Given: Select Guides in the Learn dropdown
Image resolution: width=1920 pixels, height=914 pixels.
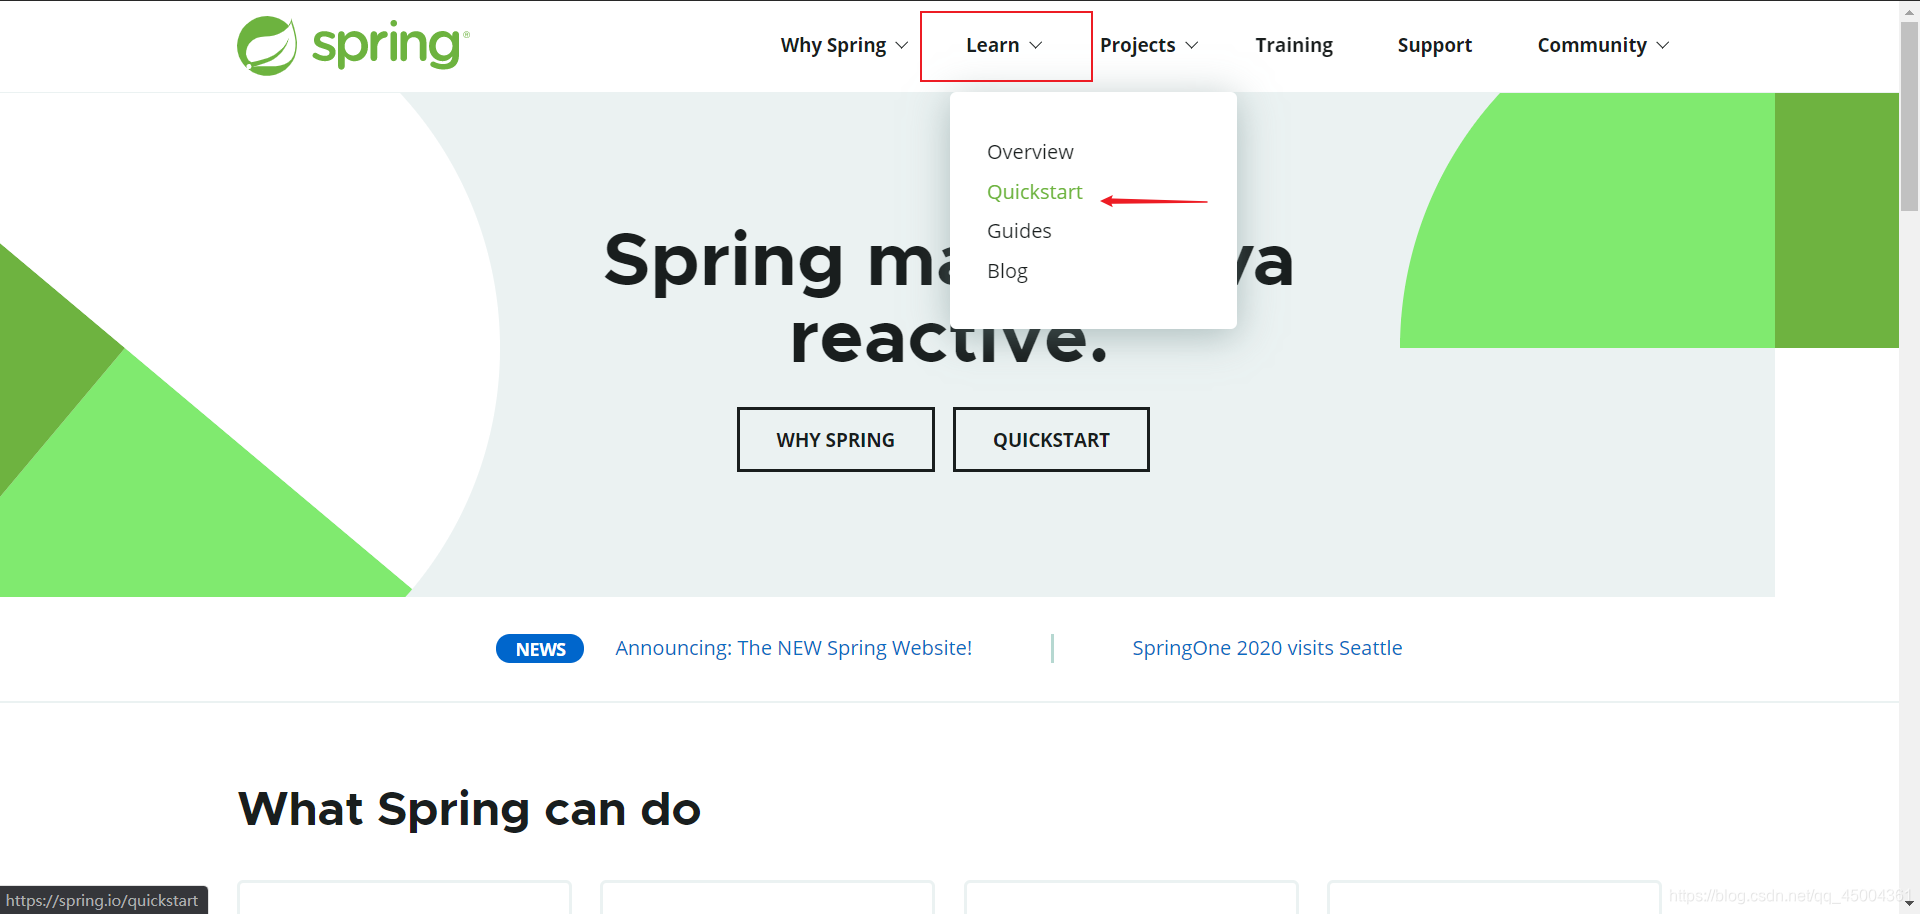Looking at the screenshot, I should pyautogui.click(x=1019, y=231).
